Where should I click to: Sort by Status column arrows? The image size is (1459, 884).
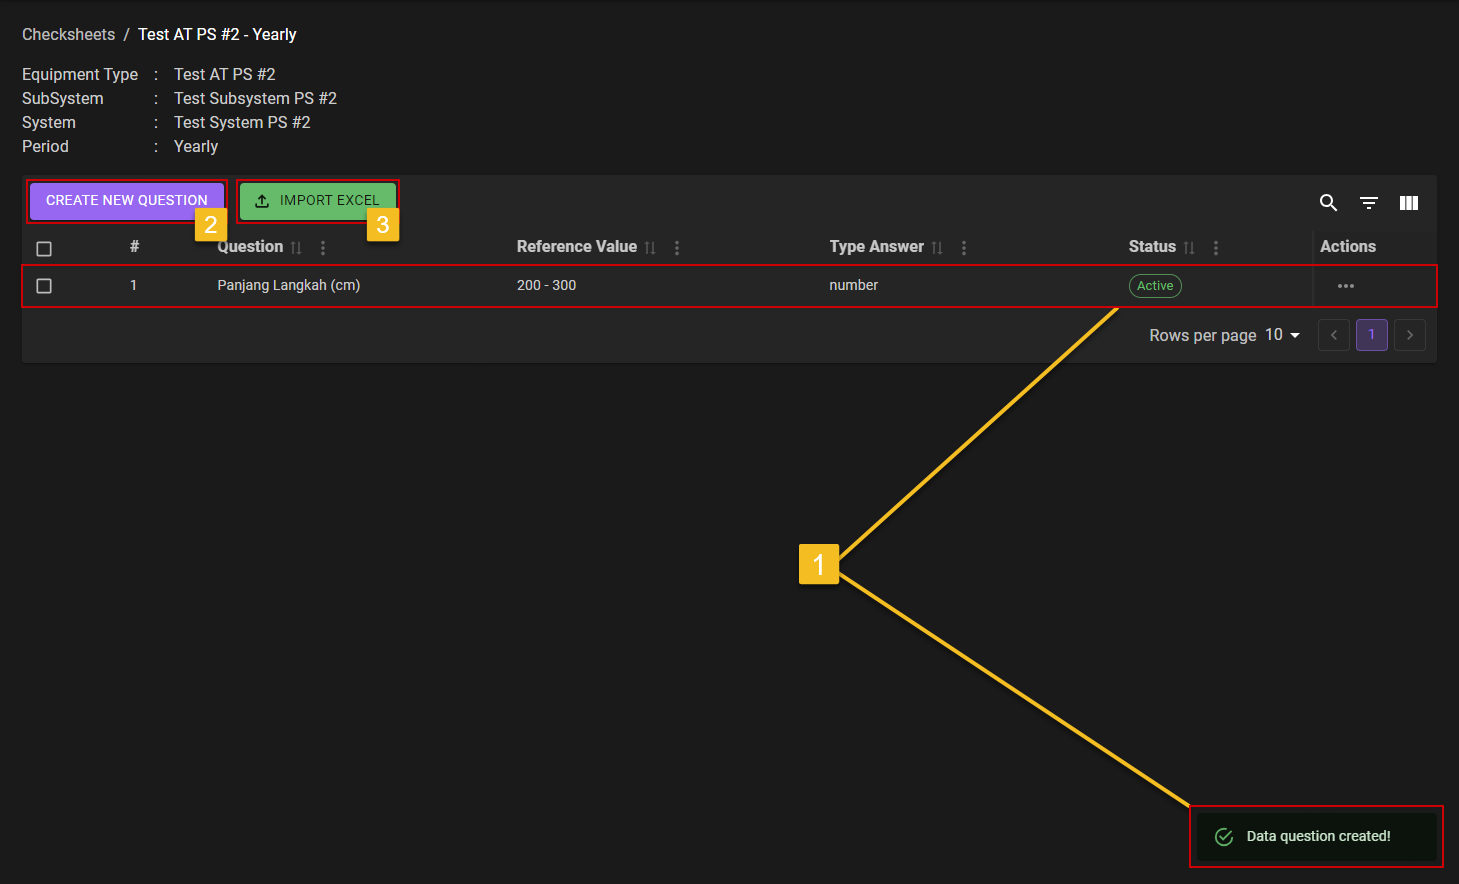coord(1189,248)
